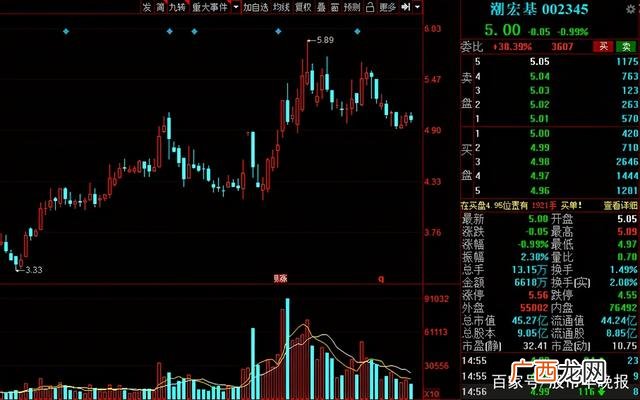Click the stock name 潮宏基 002345
640x400 pixels.
[539, 9]
